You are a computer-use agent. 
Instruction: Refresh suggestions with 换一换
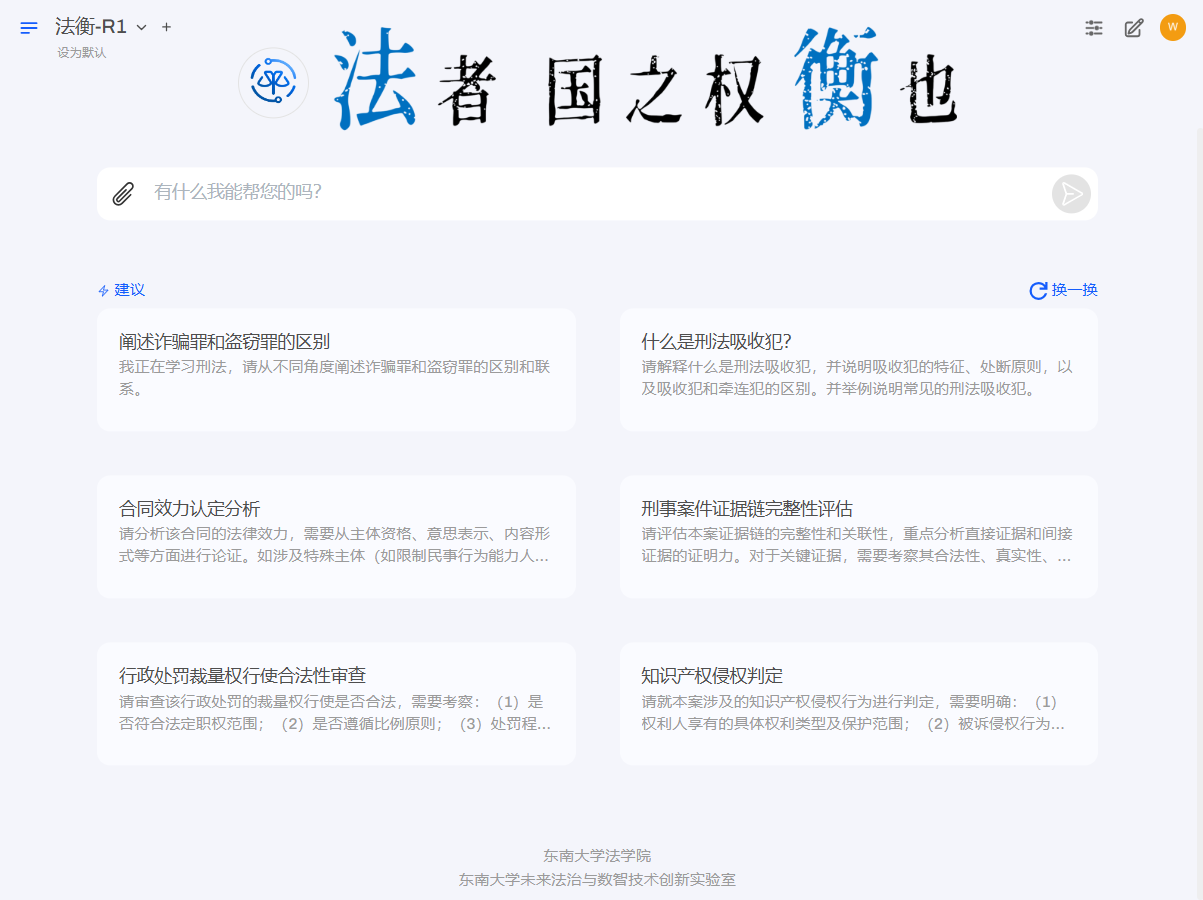click(x=1064, y=290)
